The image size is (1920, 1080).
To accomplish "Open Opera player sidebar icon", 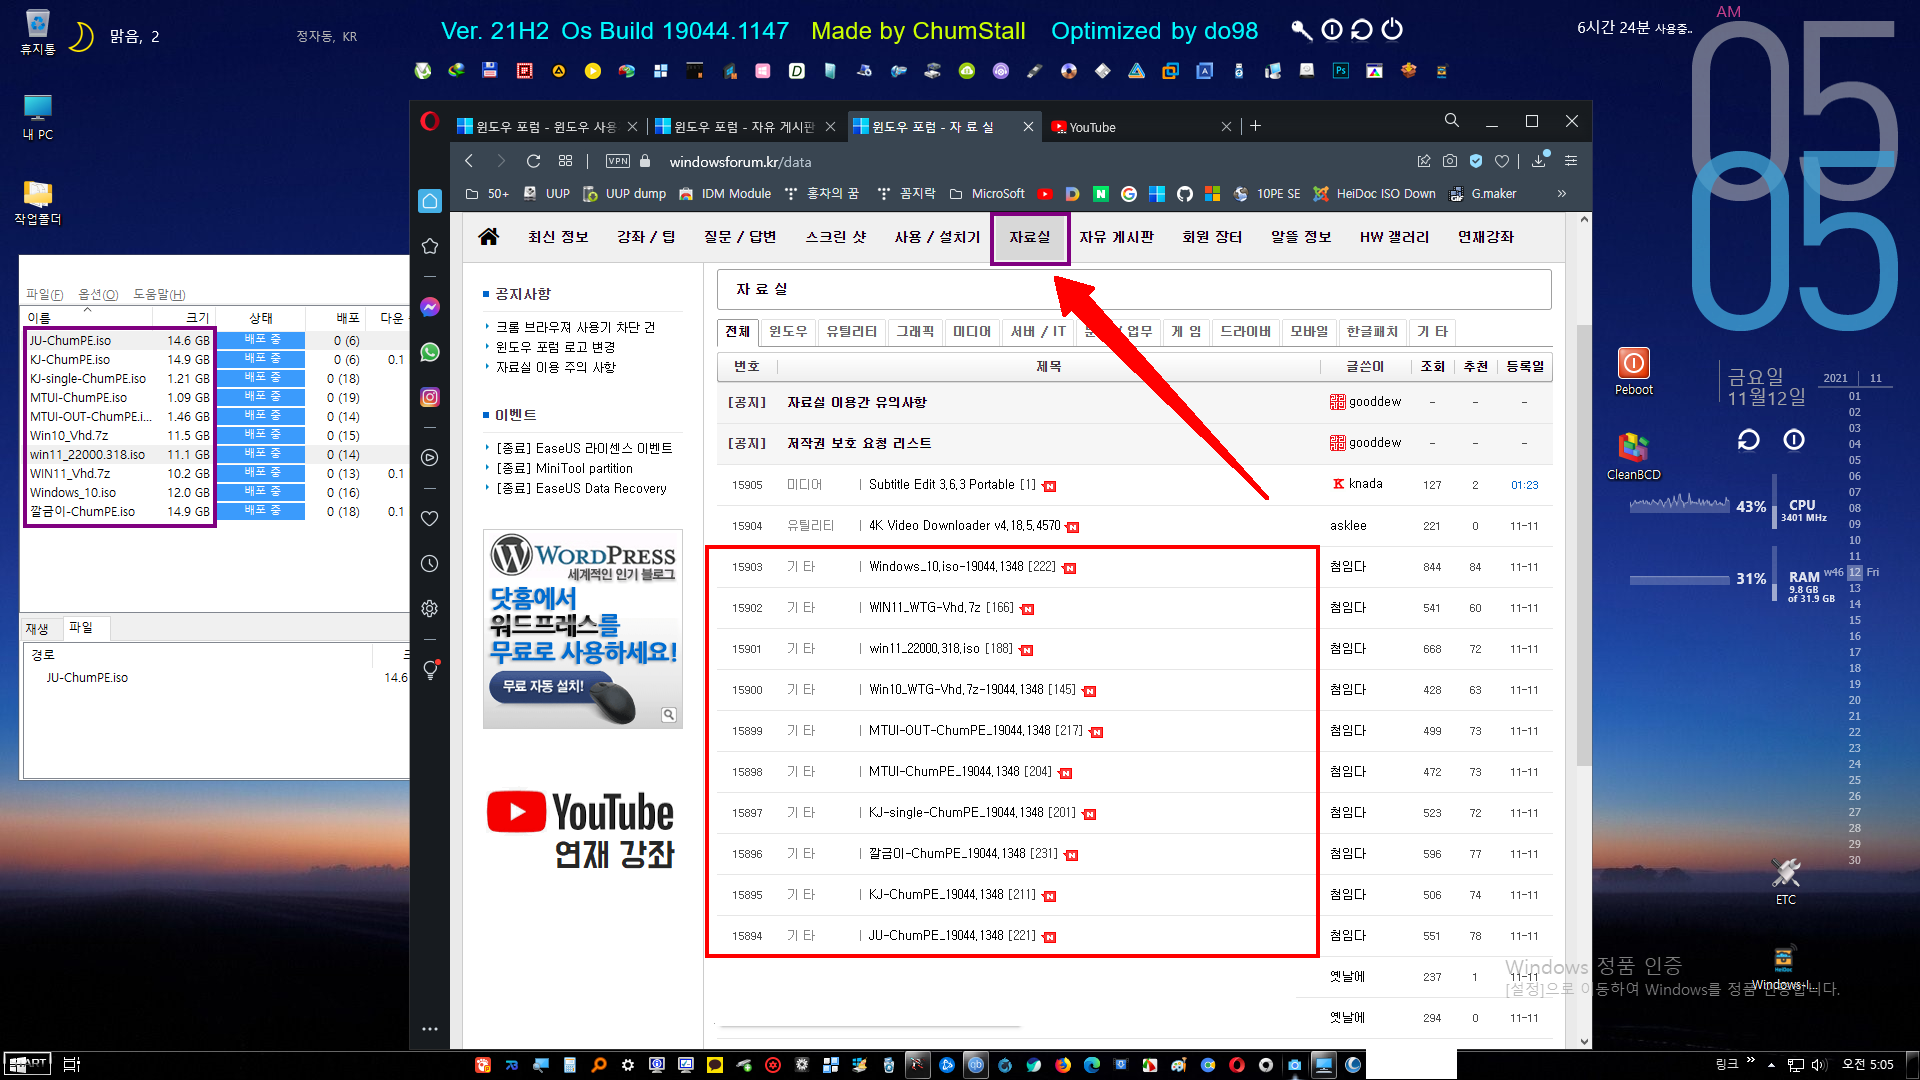I will (430, 458).
